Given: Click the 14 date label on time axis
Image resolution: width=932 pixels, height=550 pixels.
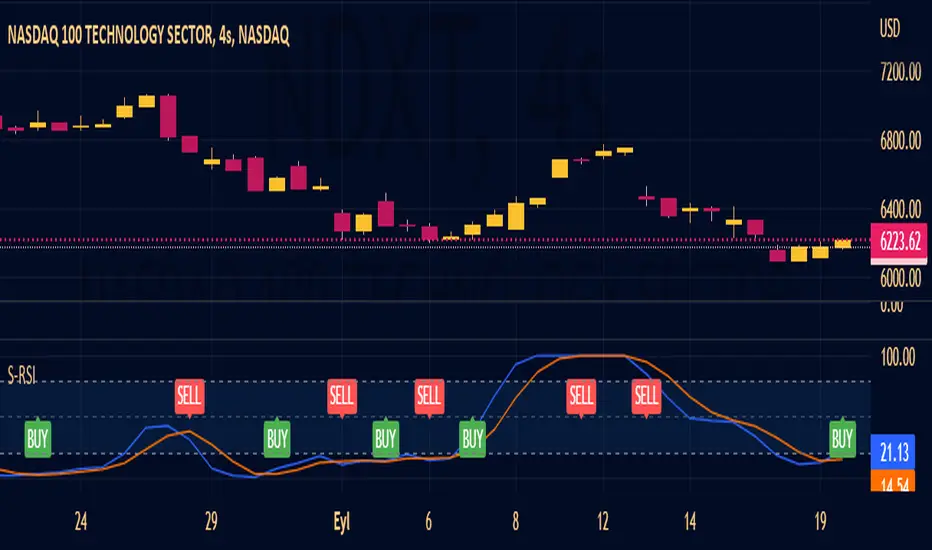Looking at the screenshot, I should [689, 522].
